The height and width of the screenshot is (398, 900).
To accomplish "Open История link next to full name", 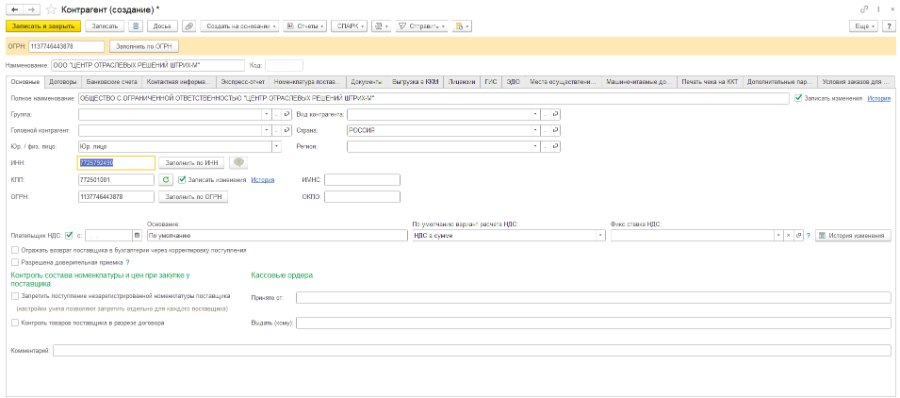I will 878,98.
